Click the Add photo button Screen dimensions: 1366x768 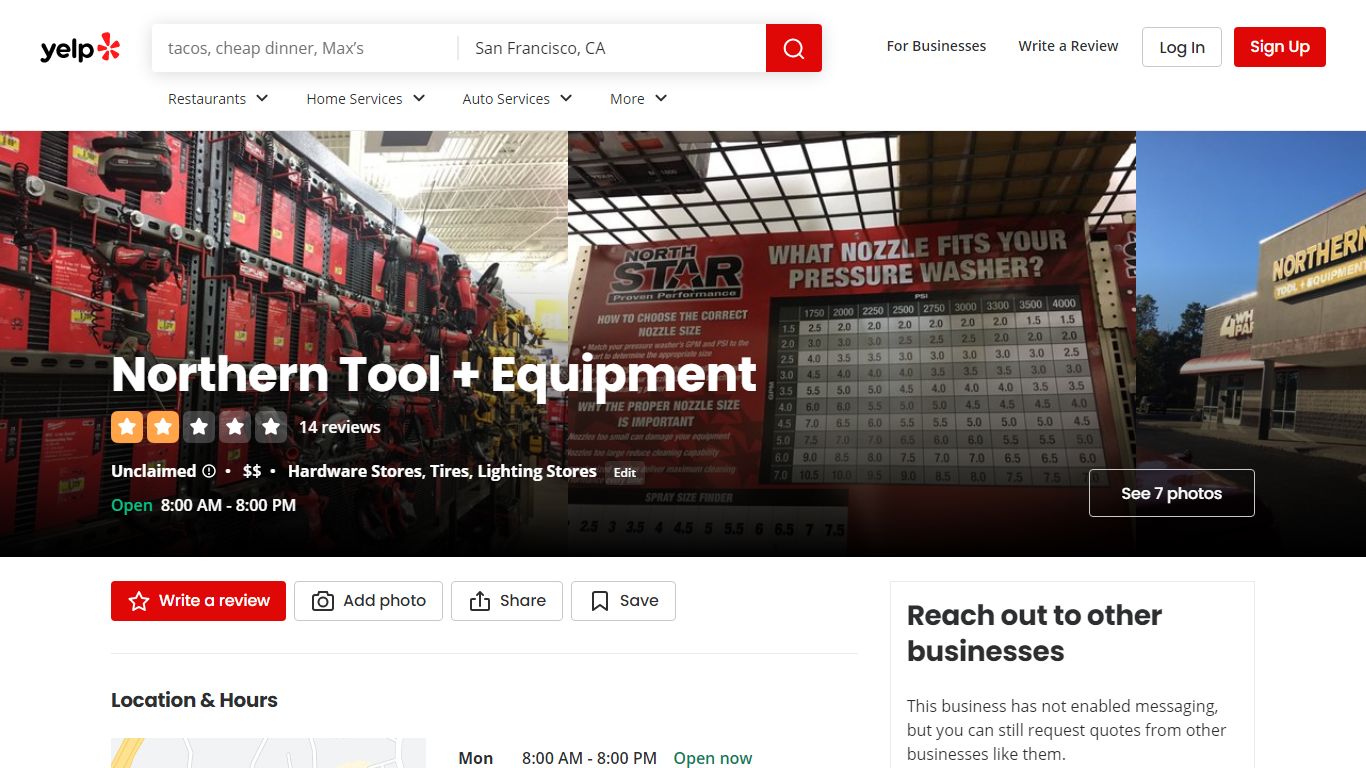point(368,601)
